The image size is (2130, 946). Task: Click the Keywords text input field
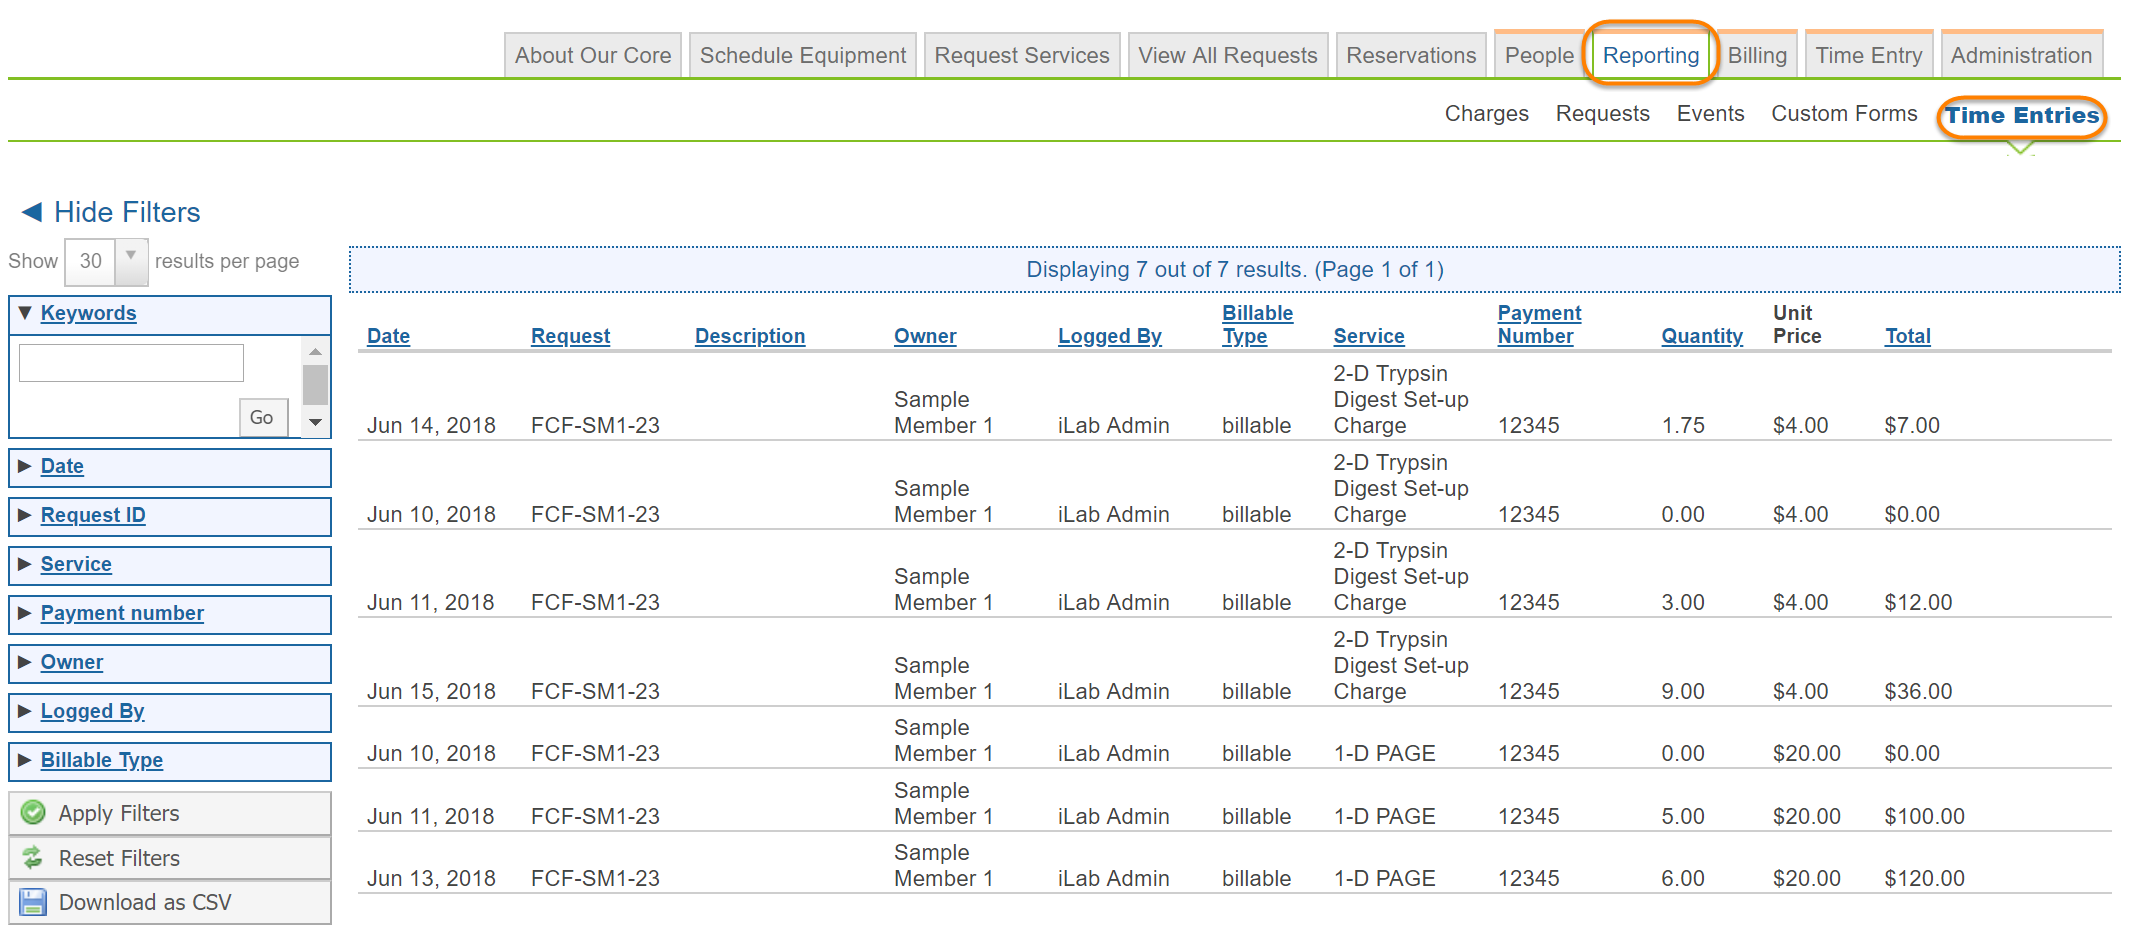pos(131,363)
